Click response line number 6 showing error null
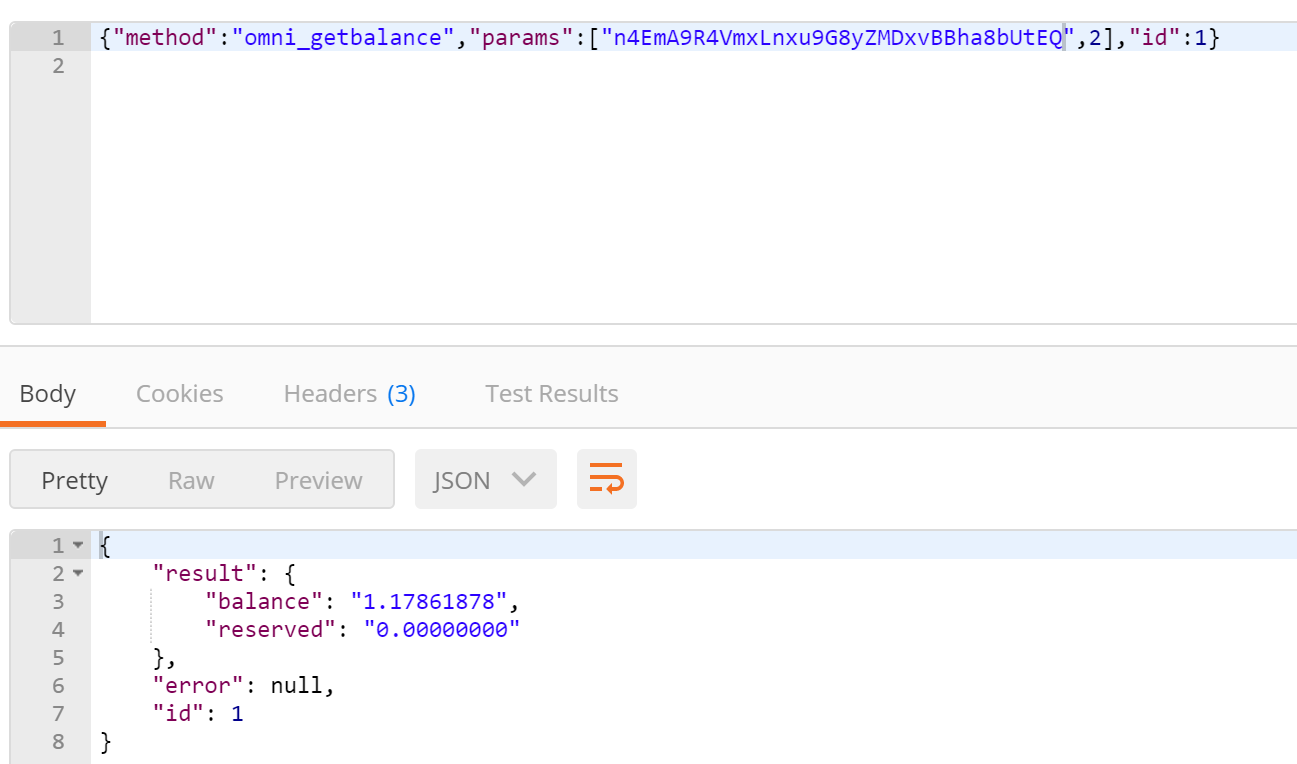This screenshot has width=1297, height=764. [57, 685]
